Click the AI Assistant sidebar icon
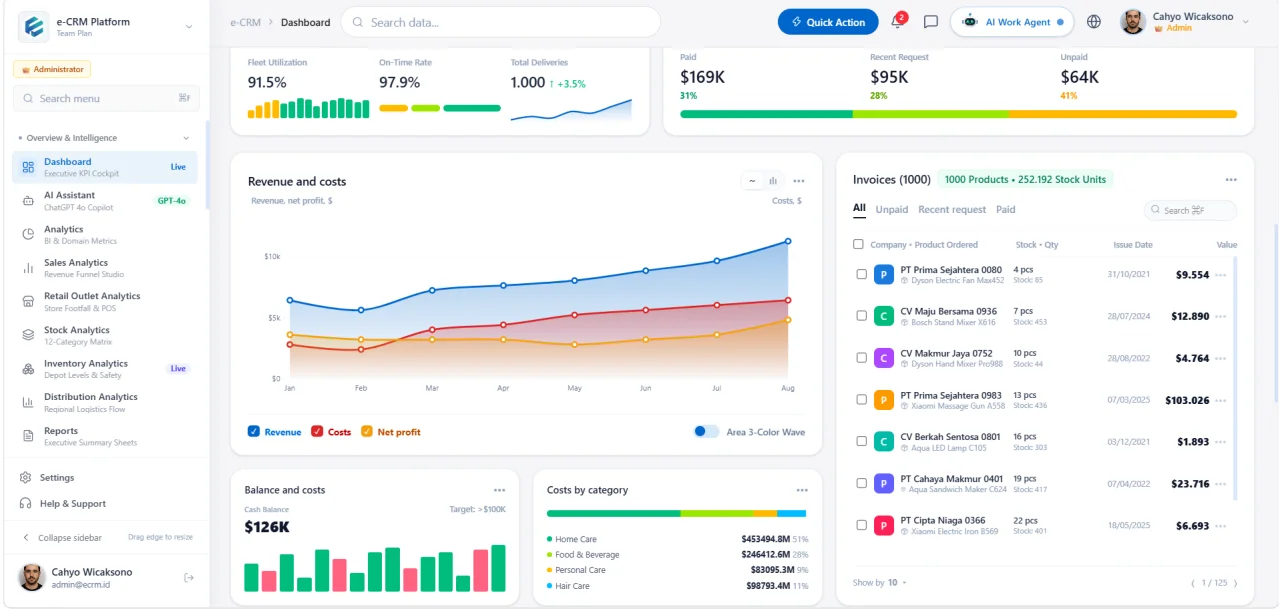The width and height of the screenshot is (1280, 609). (28, 201)
